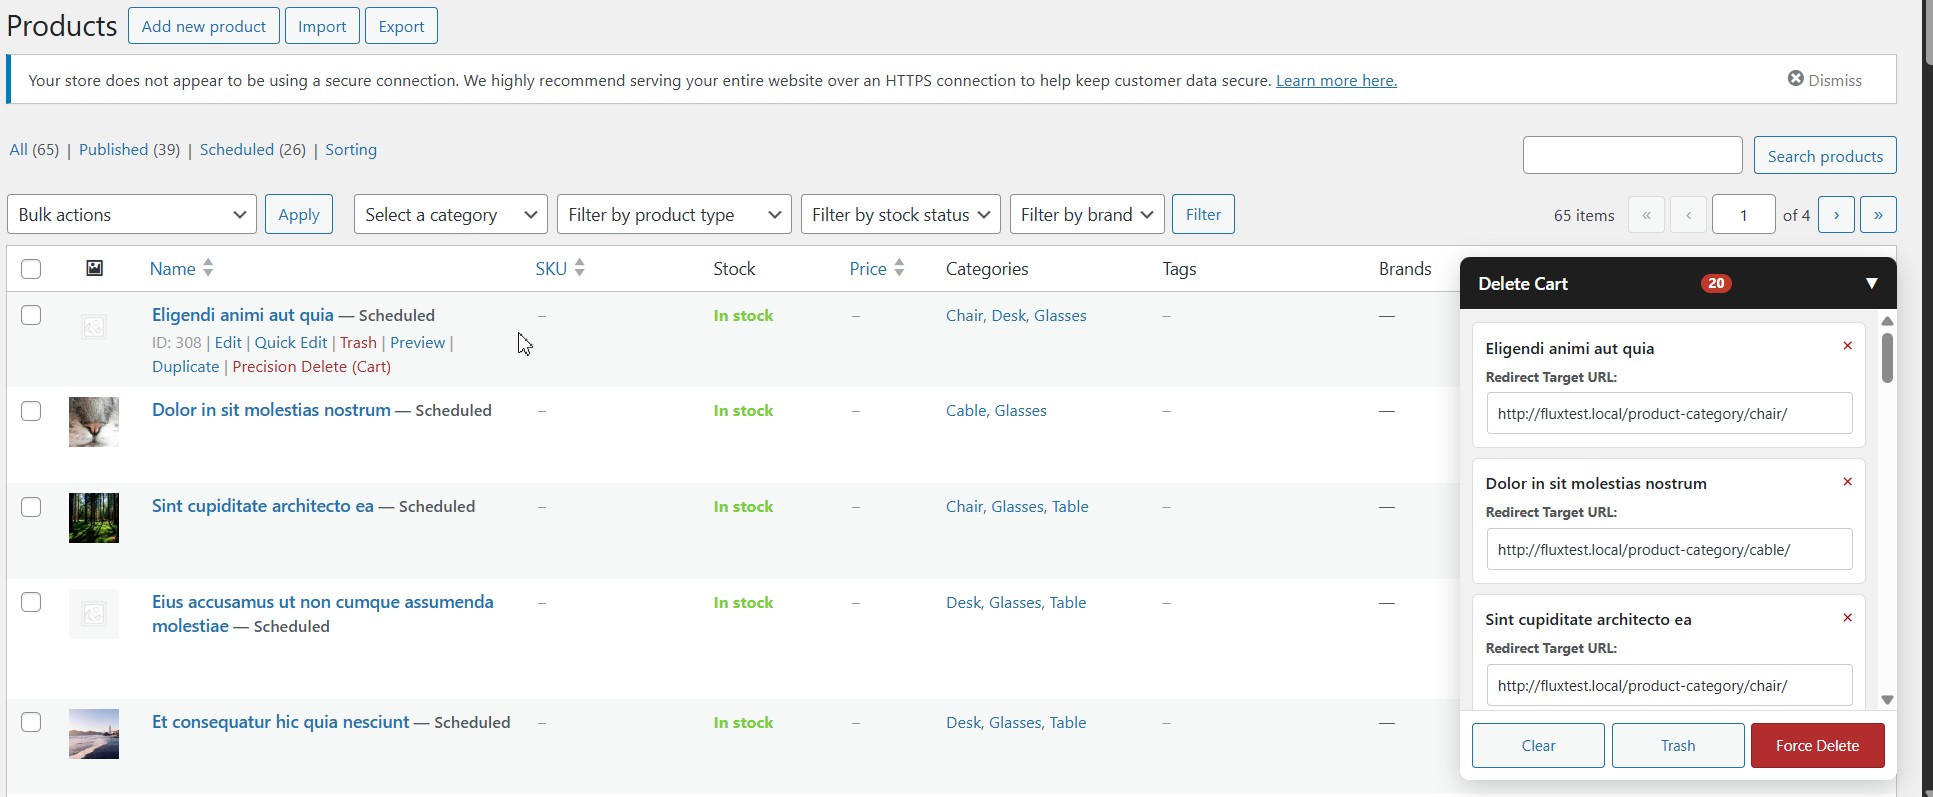The image size is (1933, 797).
Task: Click Edit under Eligendi animi aut quia
Action: point(228,342)
